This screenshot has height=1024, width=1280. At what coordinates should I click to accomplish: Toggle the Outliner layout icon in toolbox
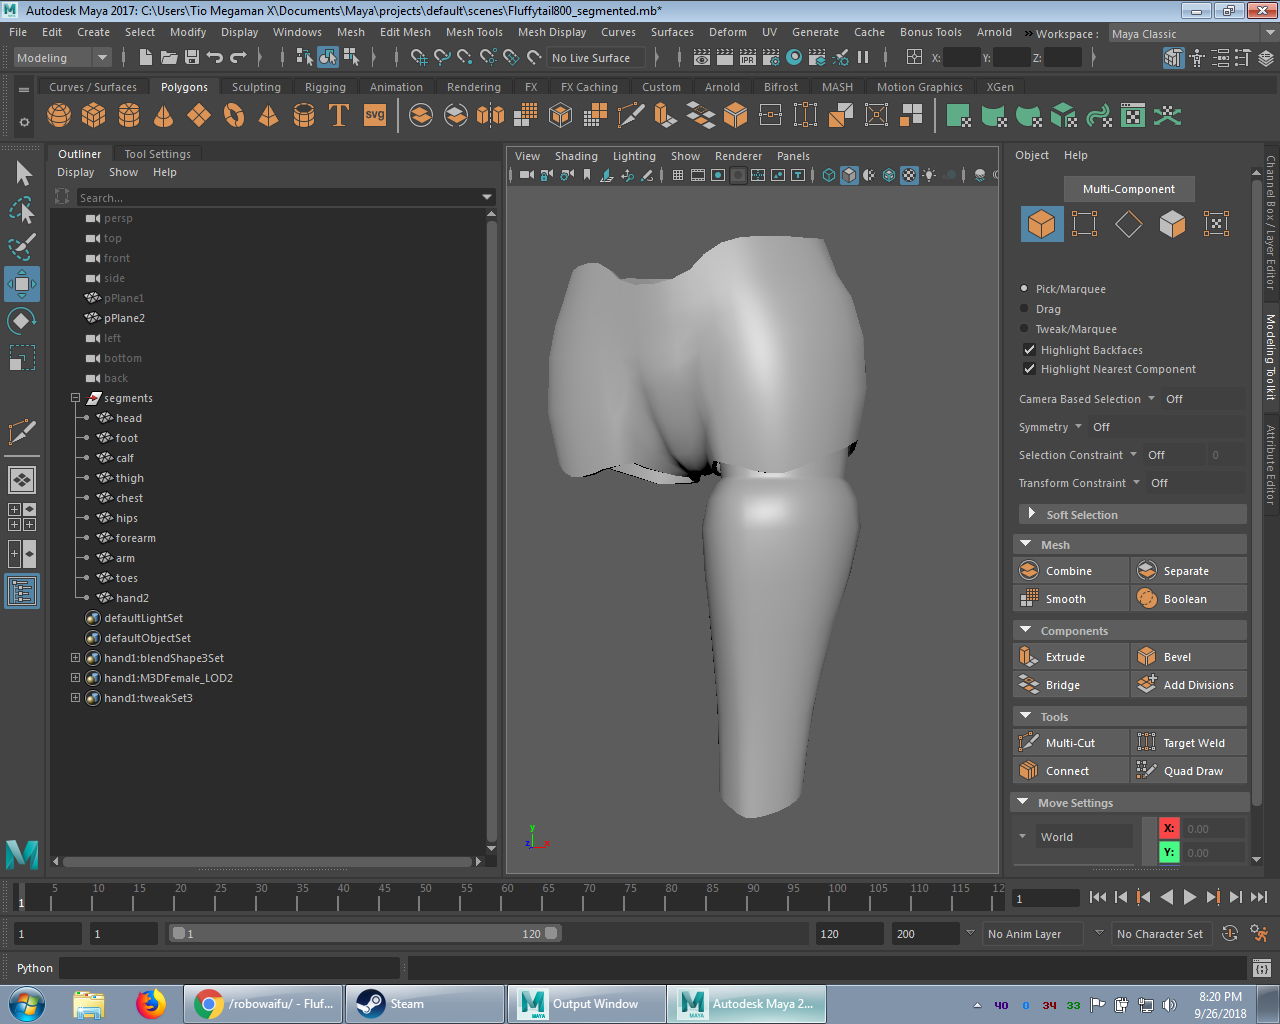click(22, 592)
